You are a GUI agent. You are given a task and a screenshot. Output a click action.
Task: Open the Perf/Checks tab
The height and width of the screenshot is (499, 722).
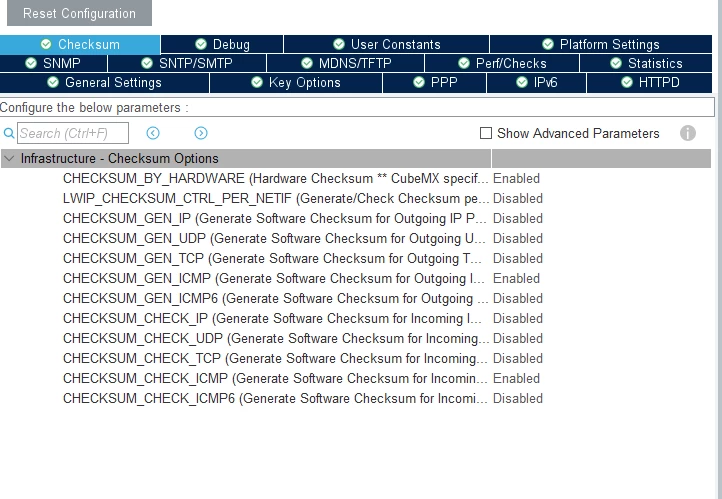502,63
